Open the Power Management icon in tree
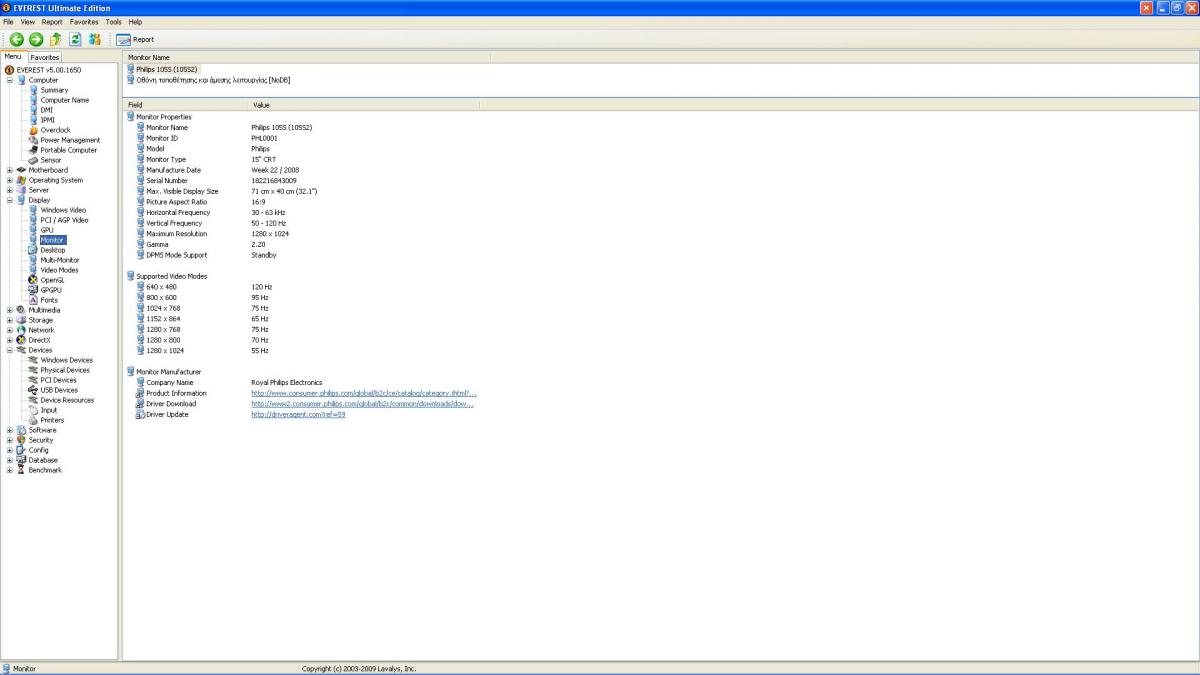Viewport: 1200px width, 675px height. [x=33, y=140]
